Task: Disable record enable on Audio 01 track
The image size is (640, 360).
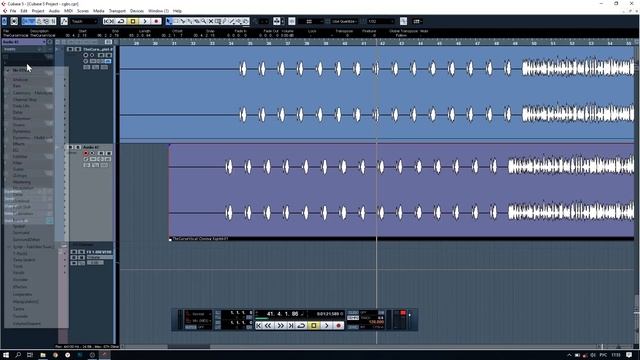Action: click(x=86, y=153)
